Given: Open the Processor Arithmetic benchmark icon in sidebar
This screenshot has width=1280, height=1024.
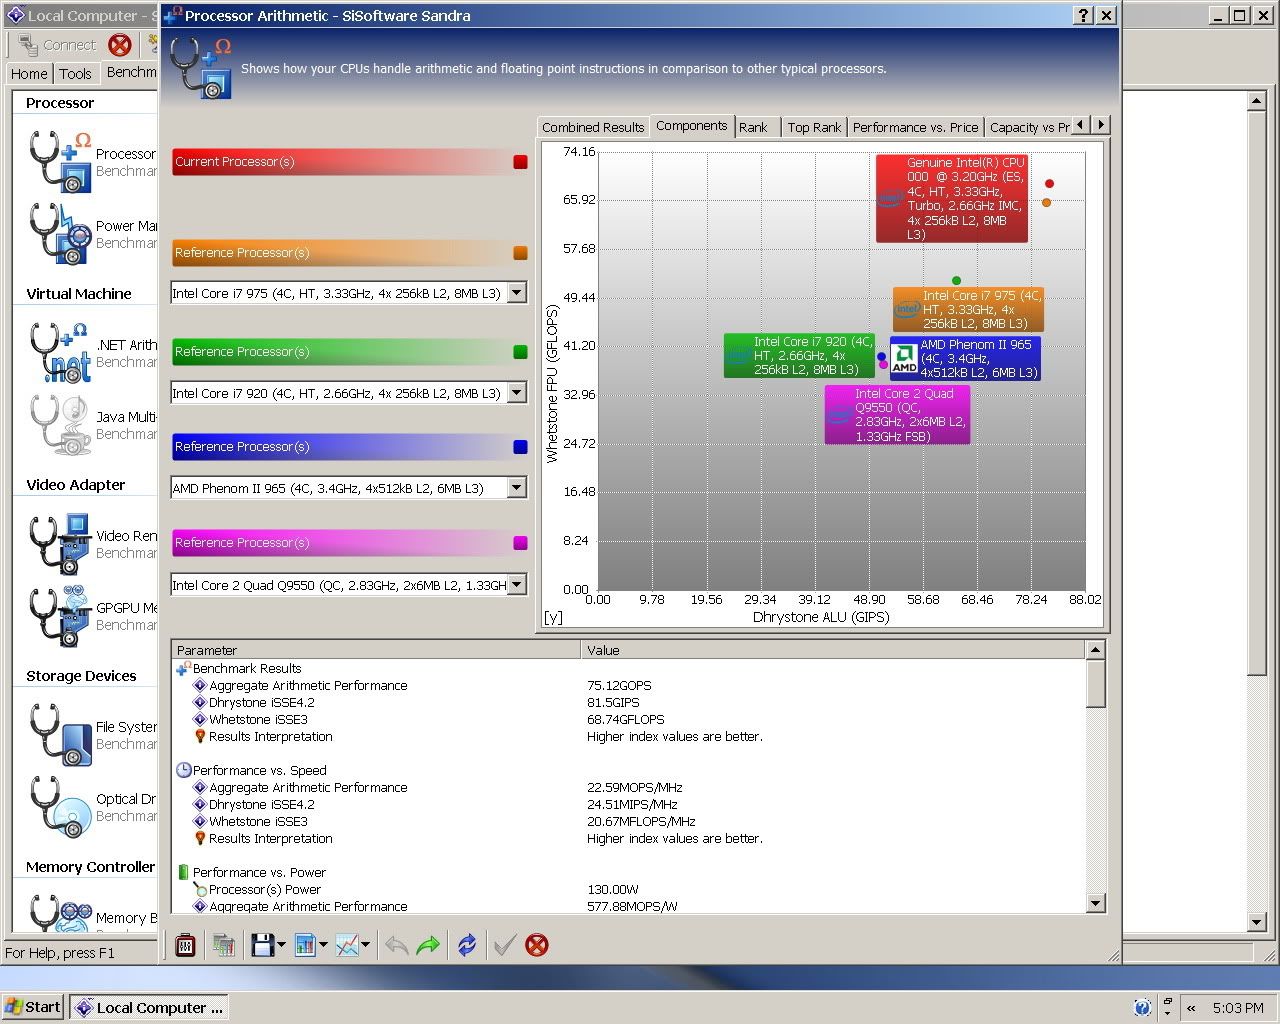Looking at the screenshot, I should point(61,161).
